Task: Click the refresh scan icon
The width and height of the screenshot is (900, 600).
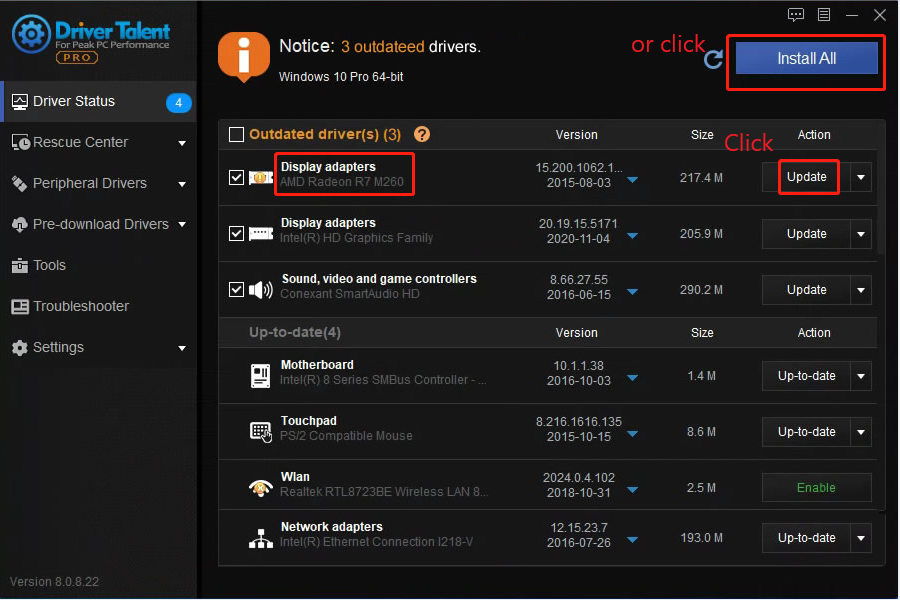Action: (x=713, y=59)
